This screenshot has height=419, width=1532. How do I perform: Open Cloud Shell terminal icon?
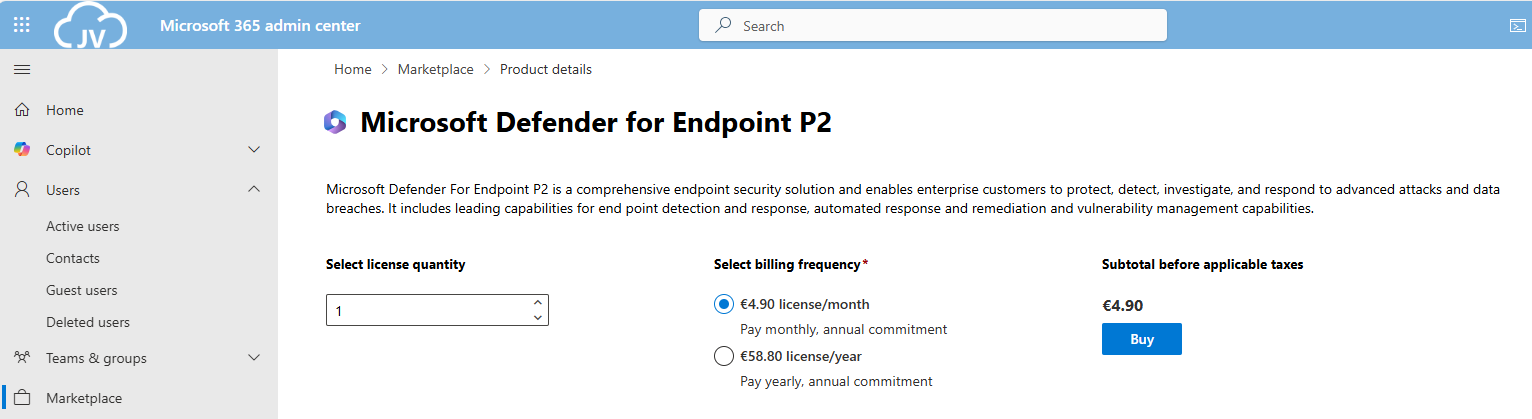[x=1517, y=26]
